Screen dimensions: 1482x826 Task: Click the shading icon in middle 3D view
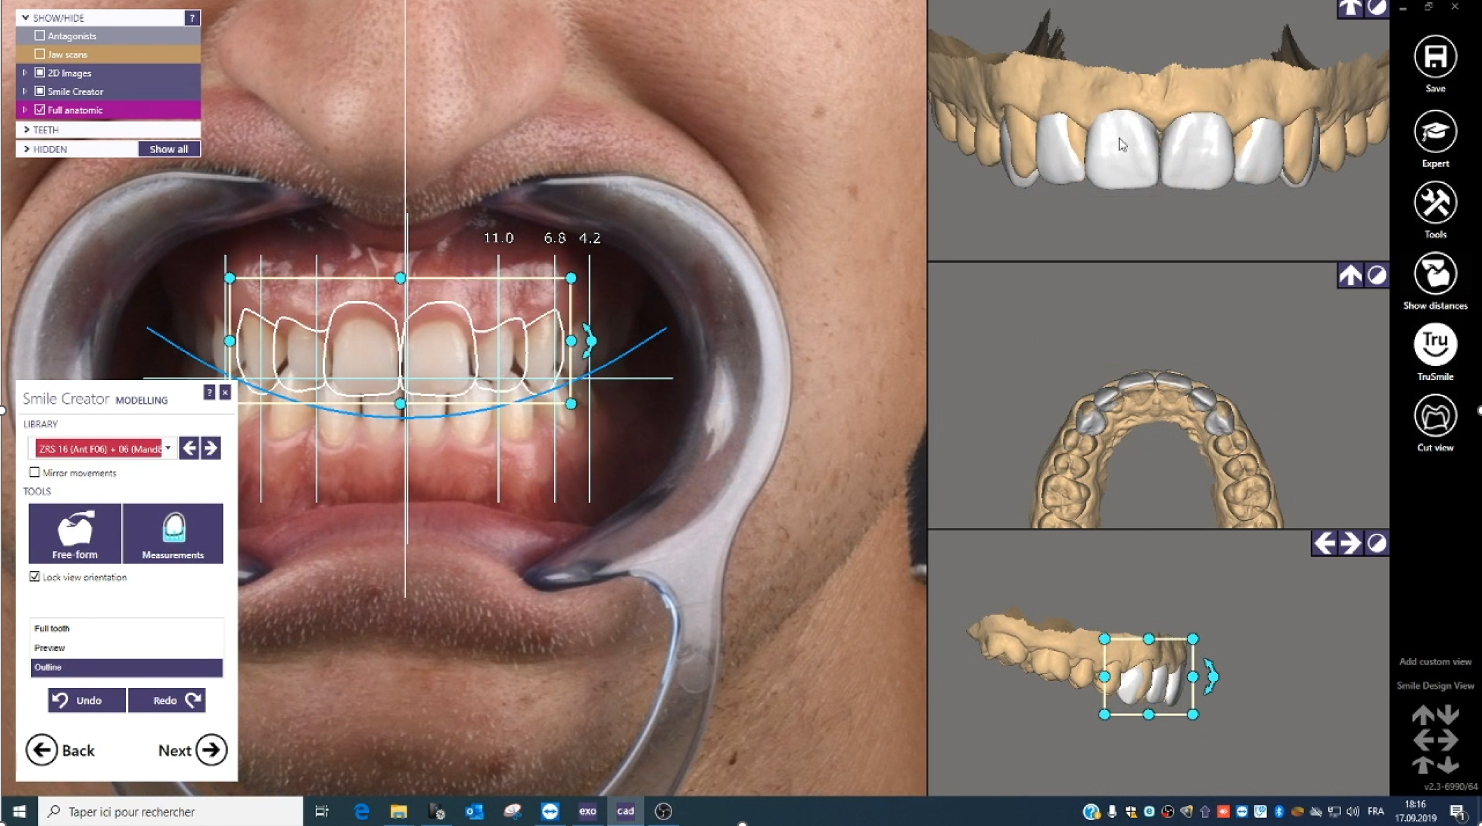[1377, 275]
